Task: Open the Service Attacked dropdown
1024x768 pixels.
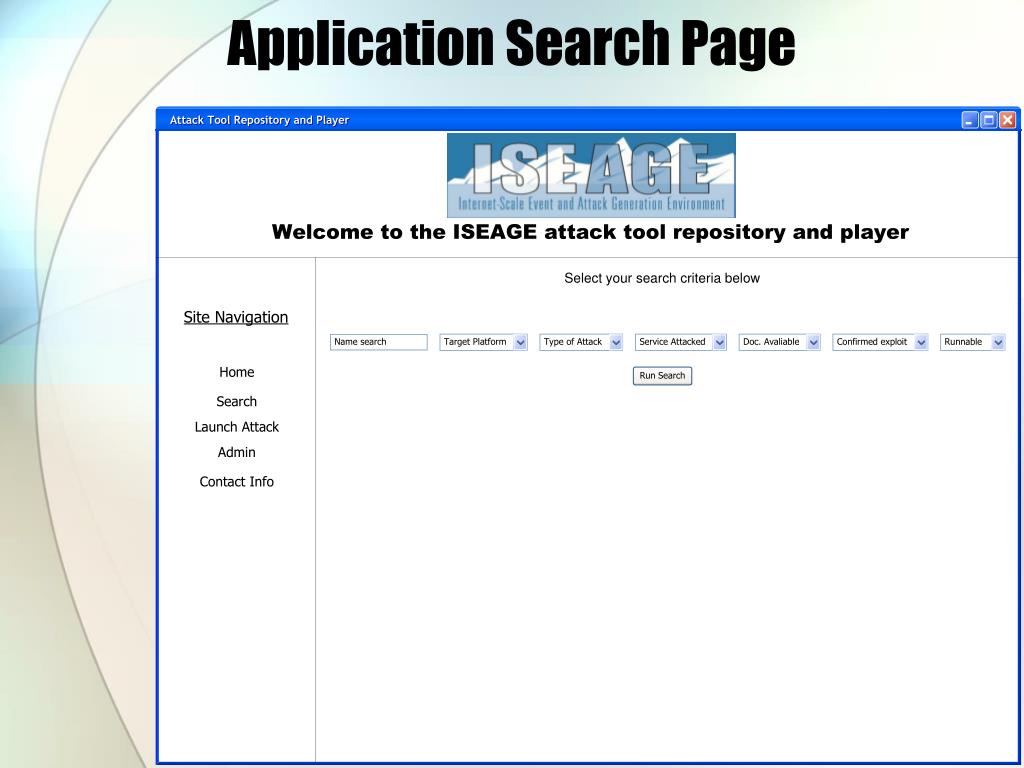Action: coord(680,342)
